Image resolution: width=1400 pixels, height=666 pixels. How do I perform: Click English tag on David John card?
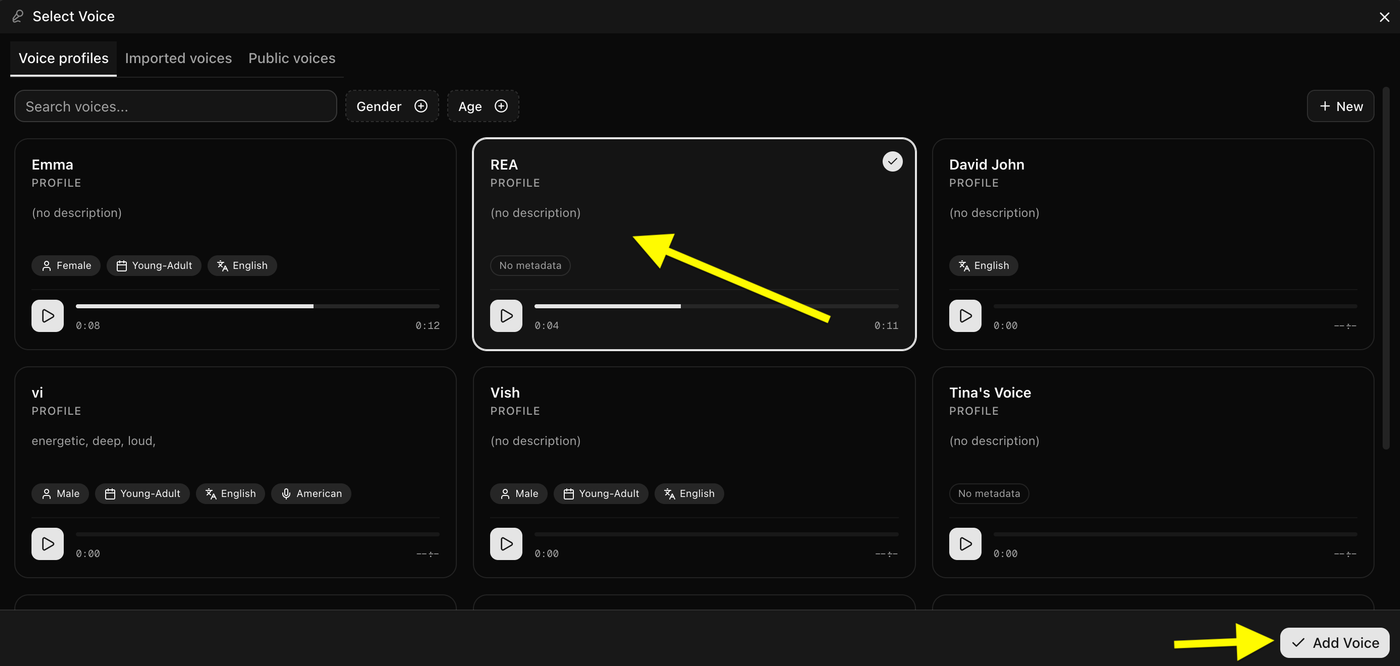tap(984, 265)
